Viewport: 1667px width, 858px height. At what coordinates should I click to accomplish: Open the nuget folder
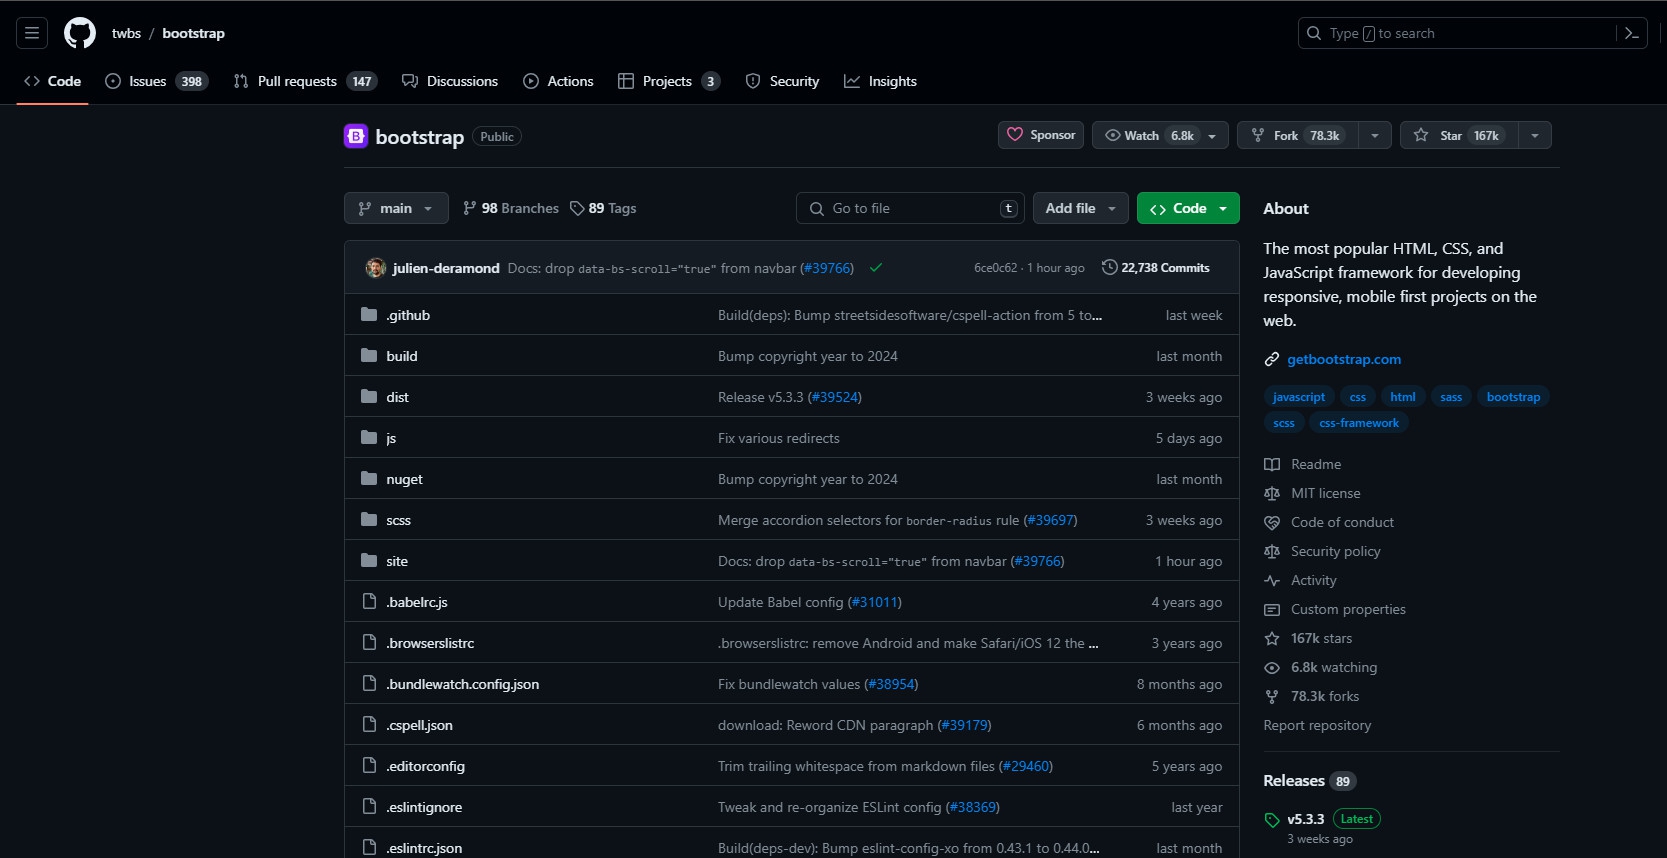404,479
